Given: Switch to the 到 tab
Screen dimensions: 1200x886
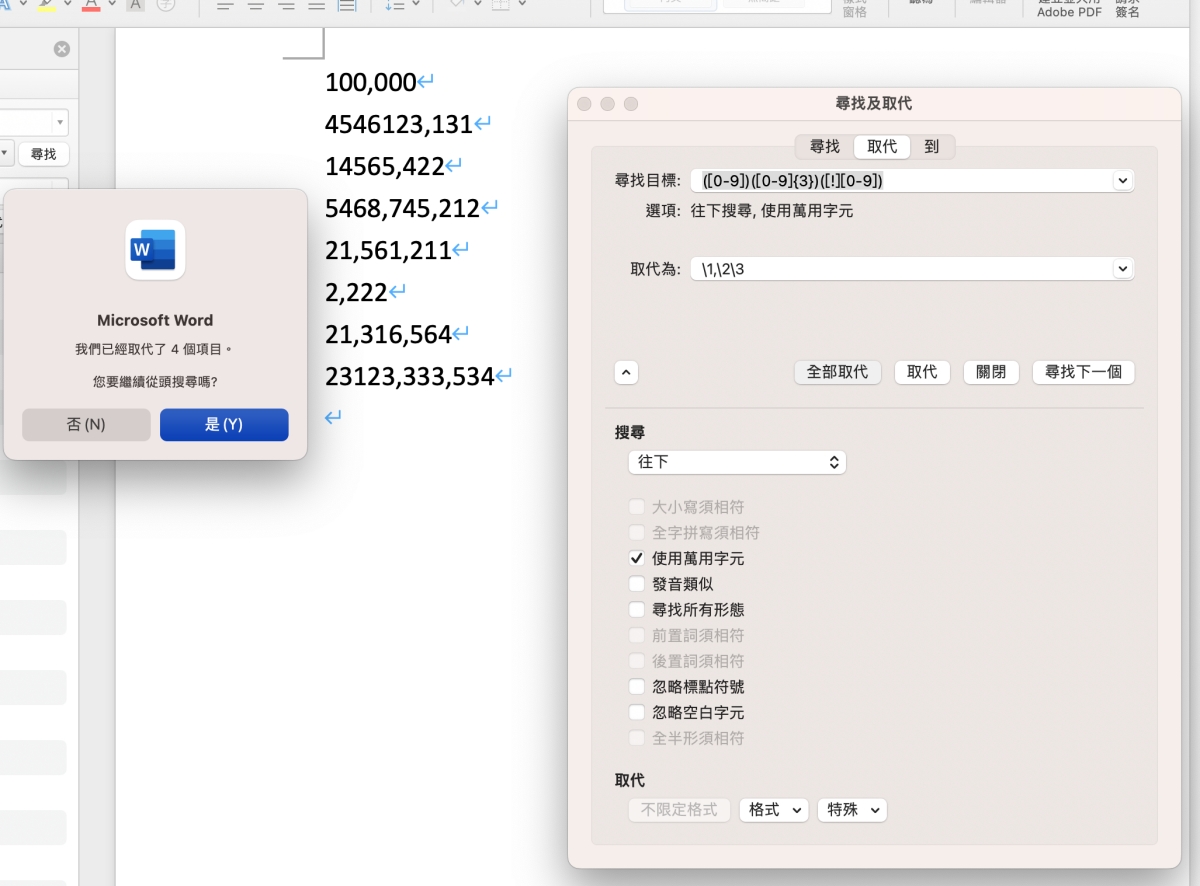Looking at the screenshot, I should 932,147.
